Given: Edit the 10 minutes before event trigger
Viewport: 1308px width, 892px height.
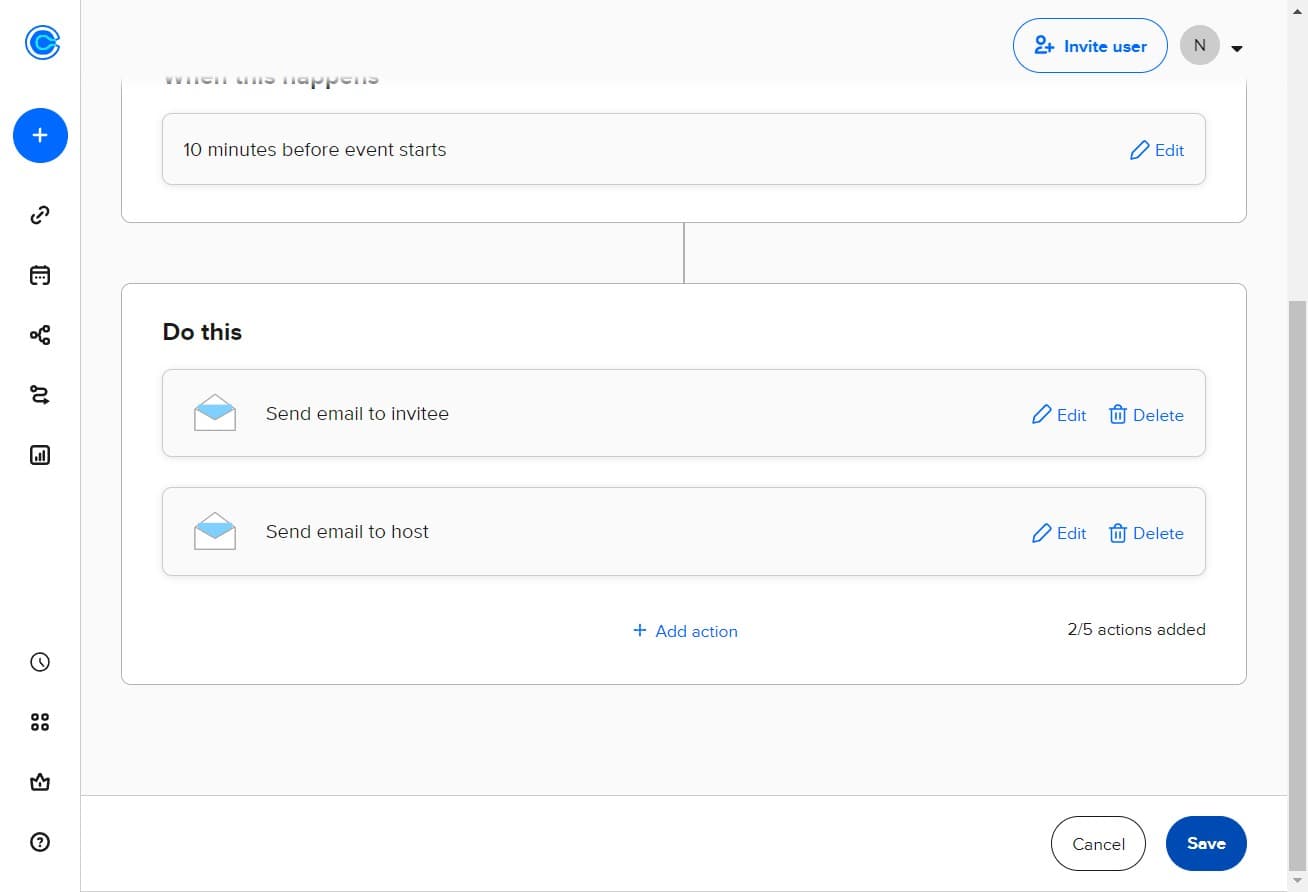Looking at the screenshot, I should (x=1157, y=150).
